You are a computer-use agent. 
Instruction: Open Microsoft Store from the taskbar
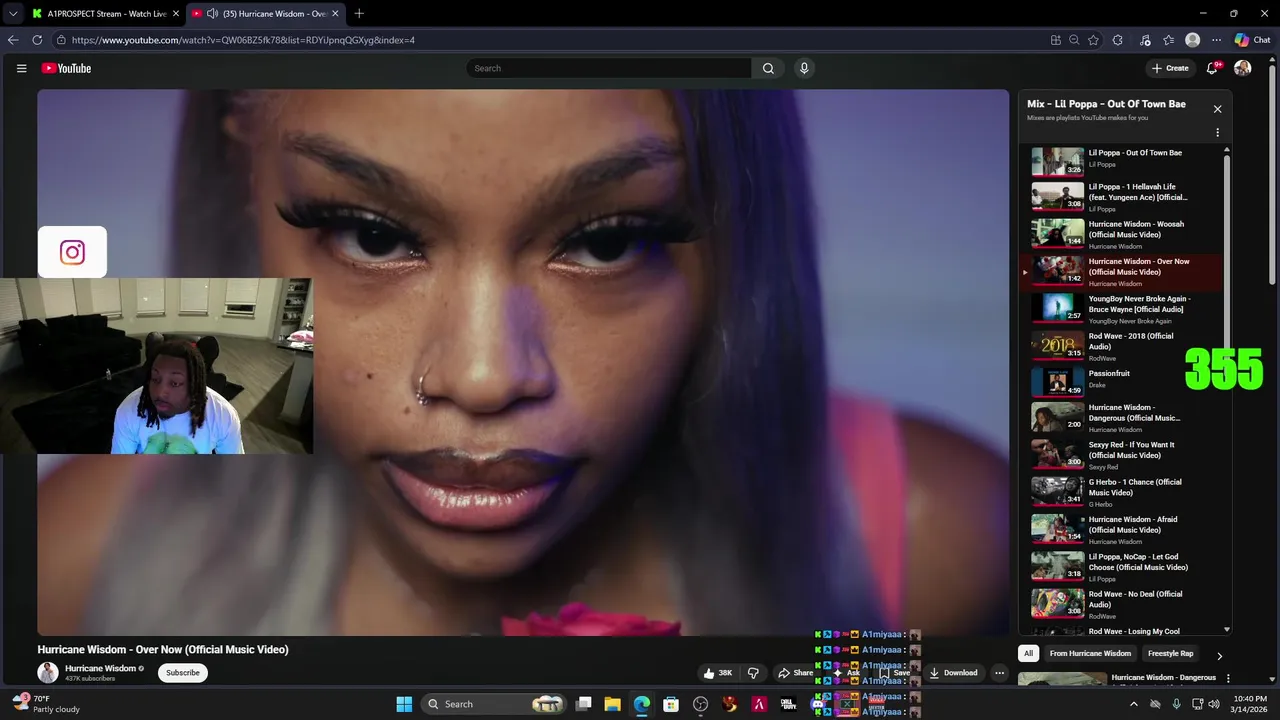[671, 704]
